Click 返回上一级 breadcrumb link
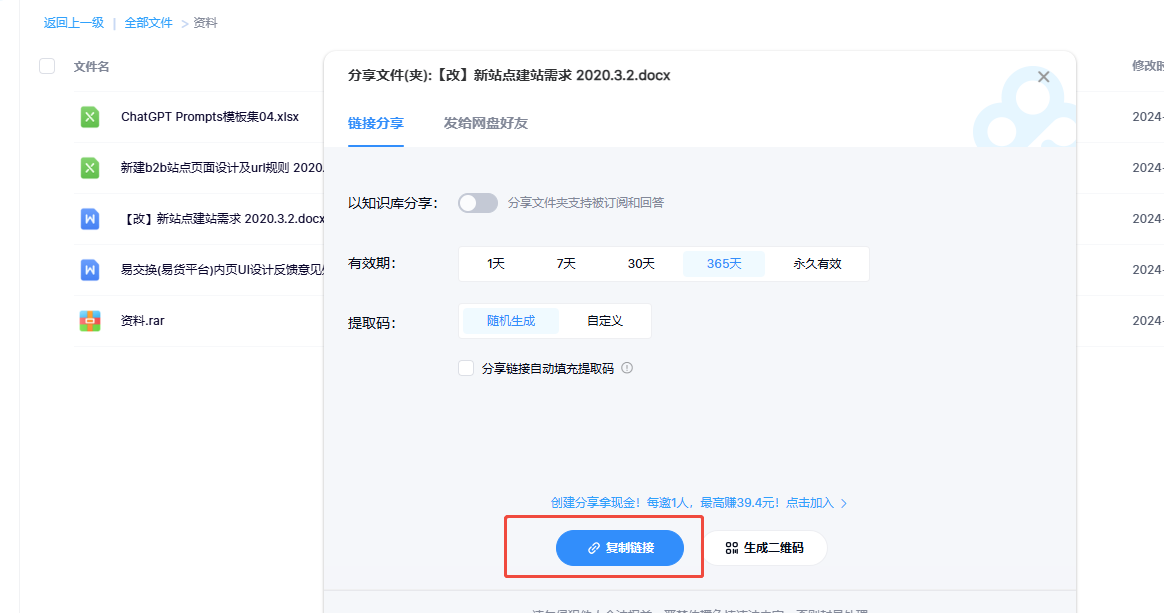Image resolution: width=1164 pixels, height=613 pixels. 74,23
